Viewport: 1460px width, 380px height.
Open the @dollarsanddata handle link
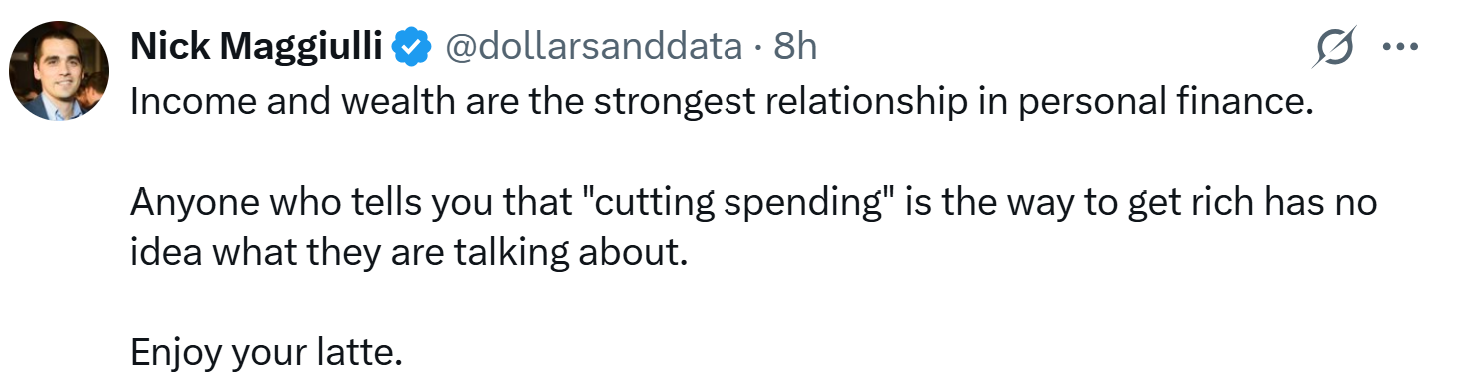point(592,47)
